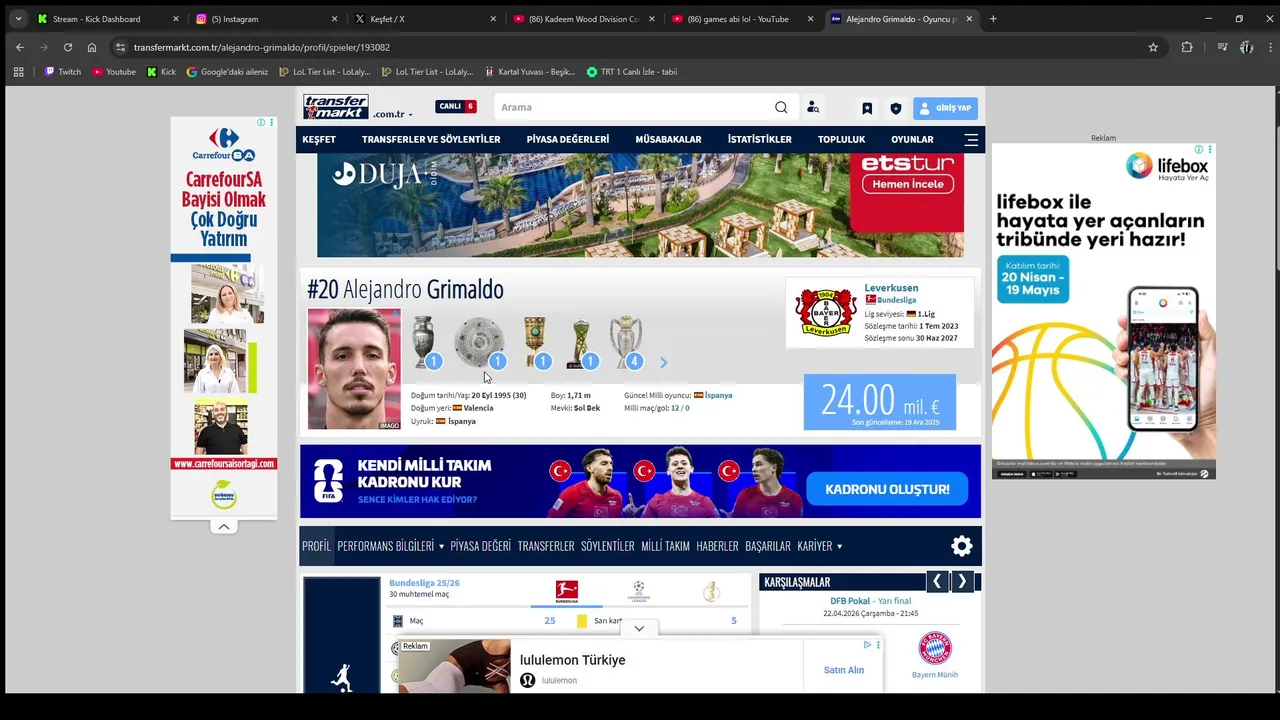Image resolution: width=1280 pixels, height=720 pixels.
Task: Open Chrome extensions puzzle icon
Action: (x=1187, y=47)
